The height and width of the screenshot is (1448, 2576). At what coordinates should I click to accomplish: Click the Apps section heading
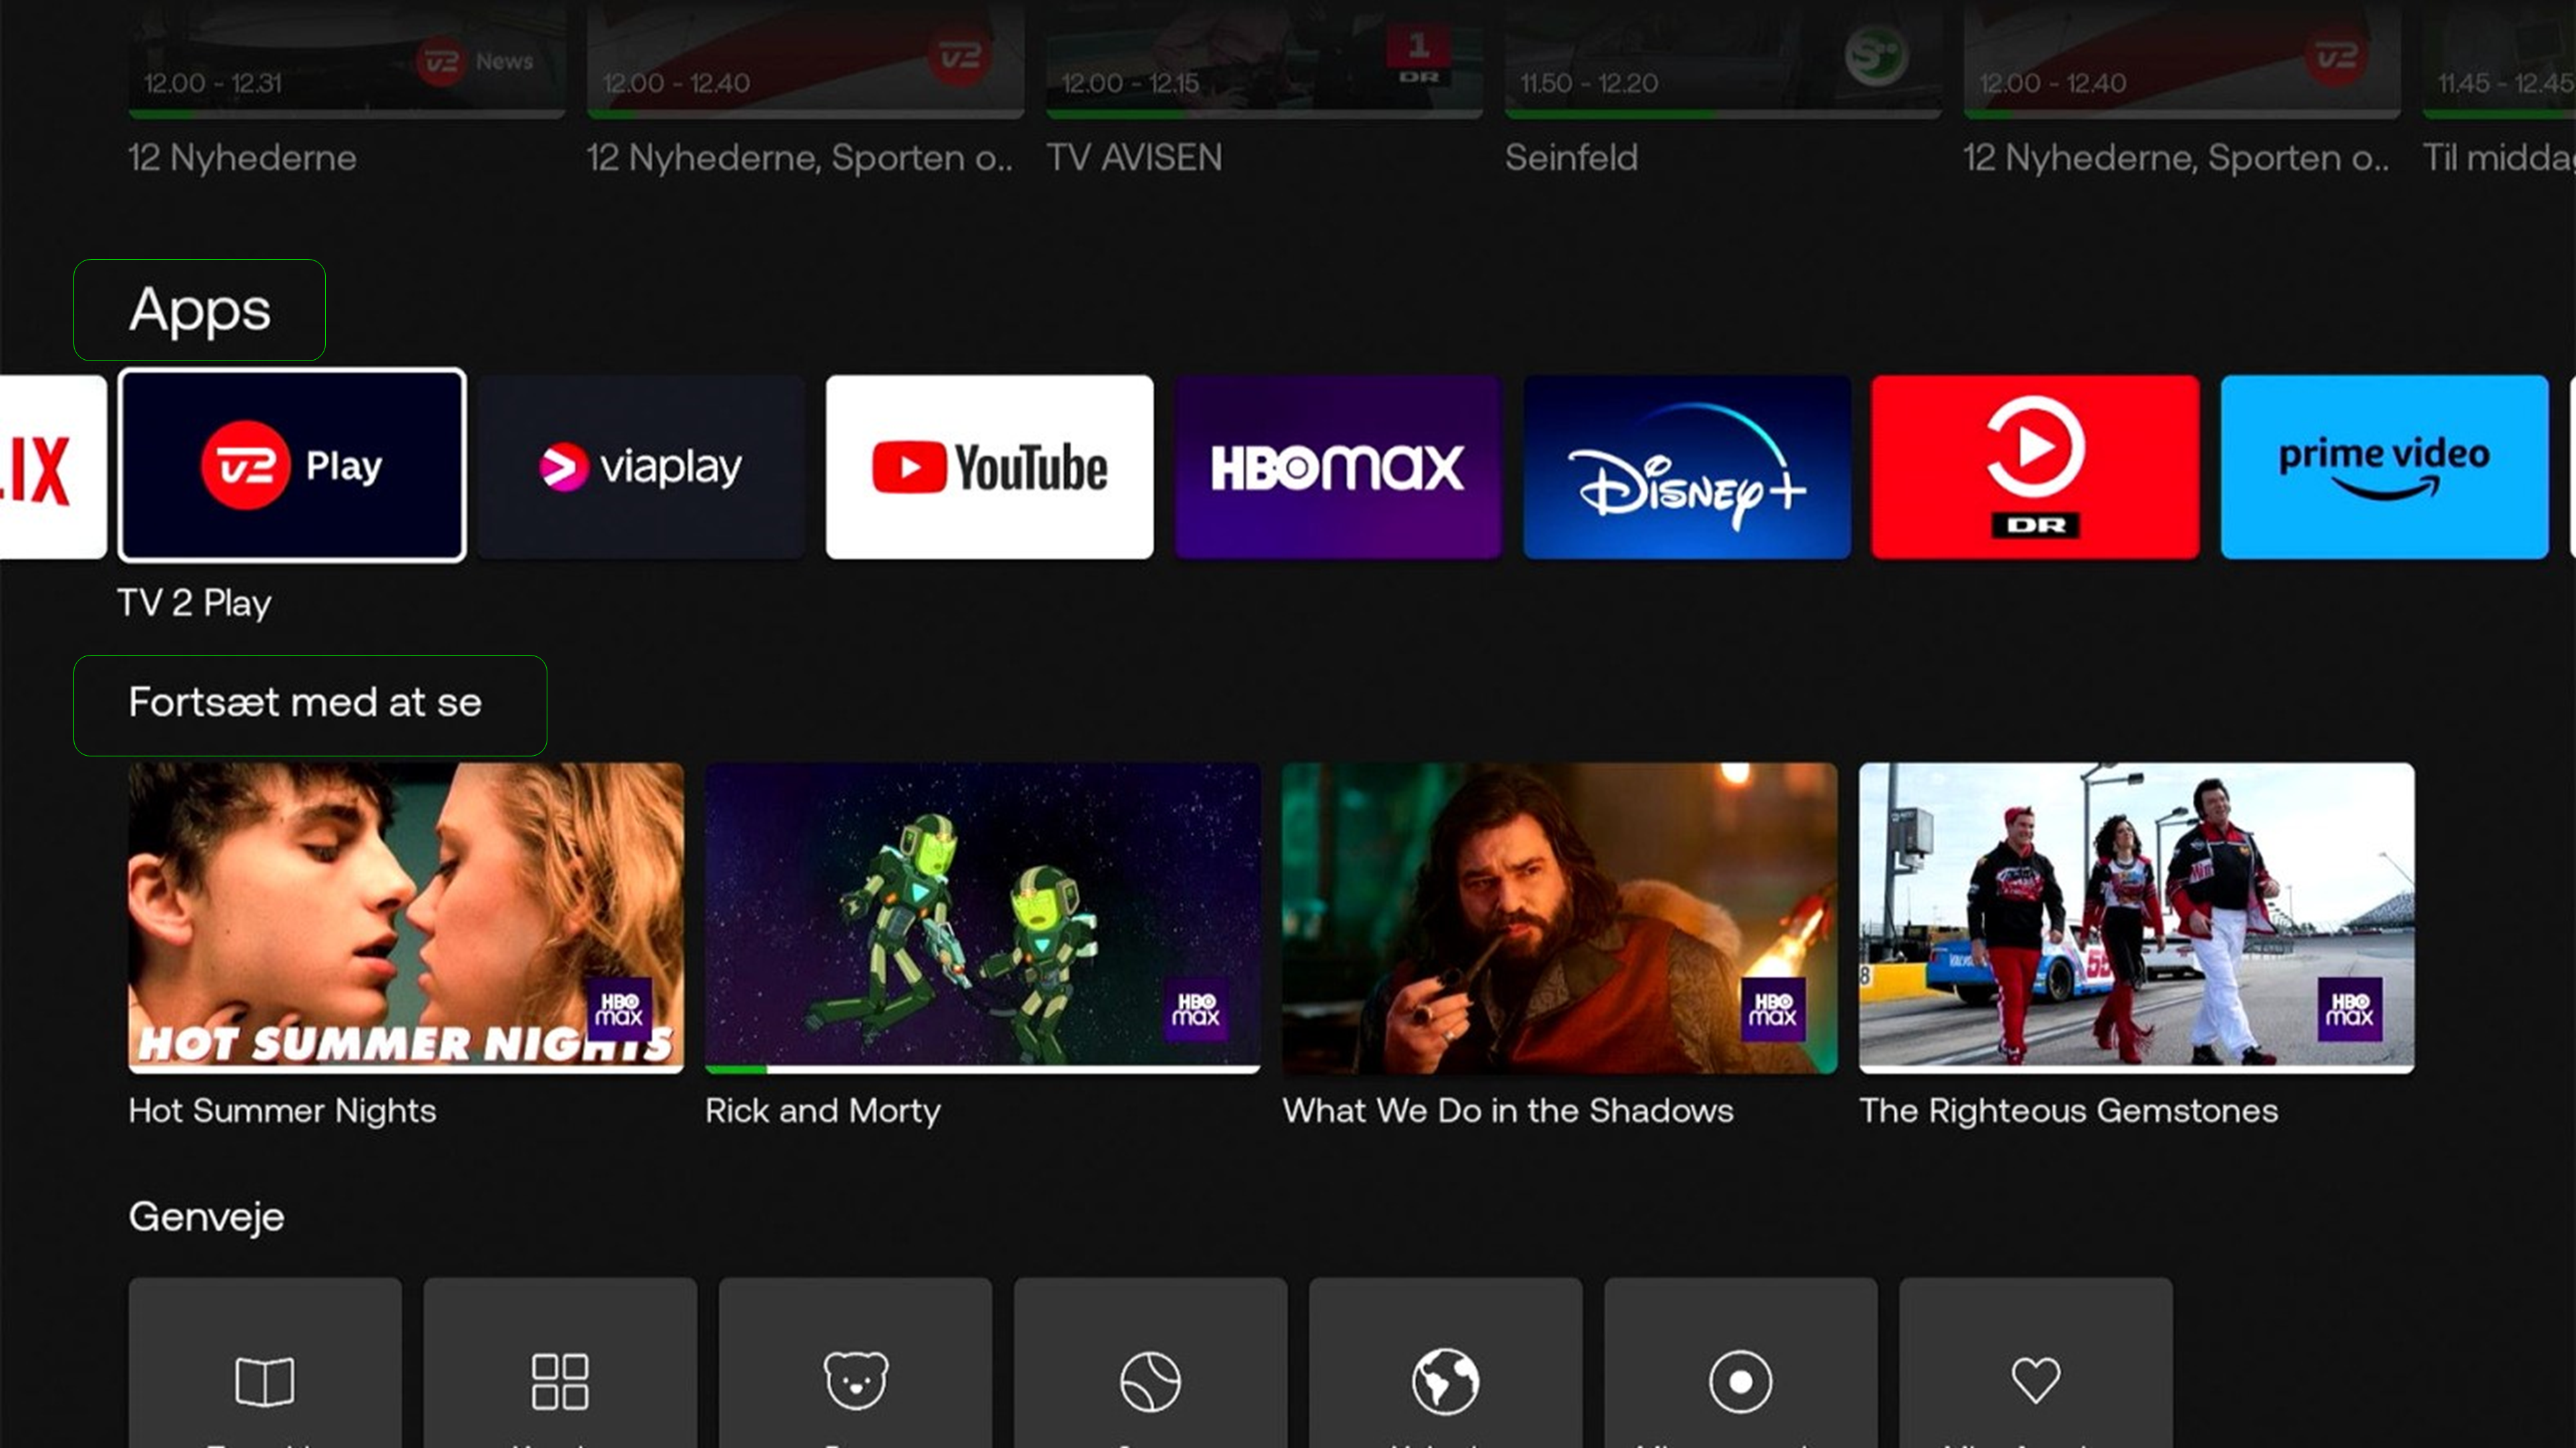coord(200,310)
